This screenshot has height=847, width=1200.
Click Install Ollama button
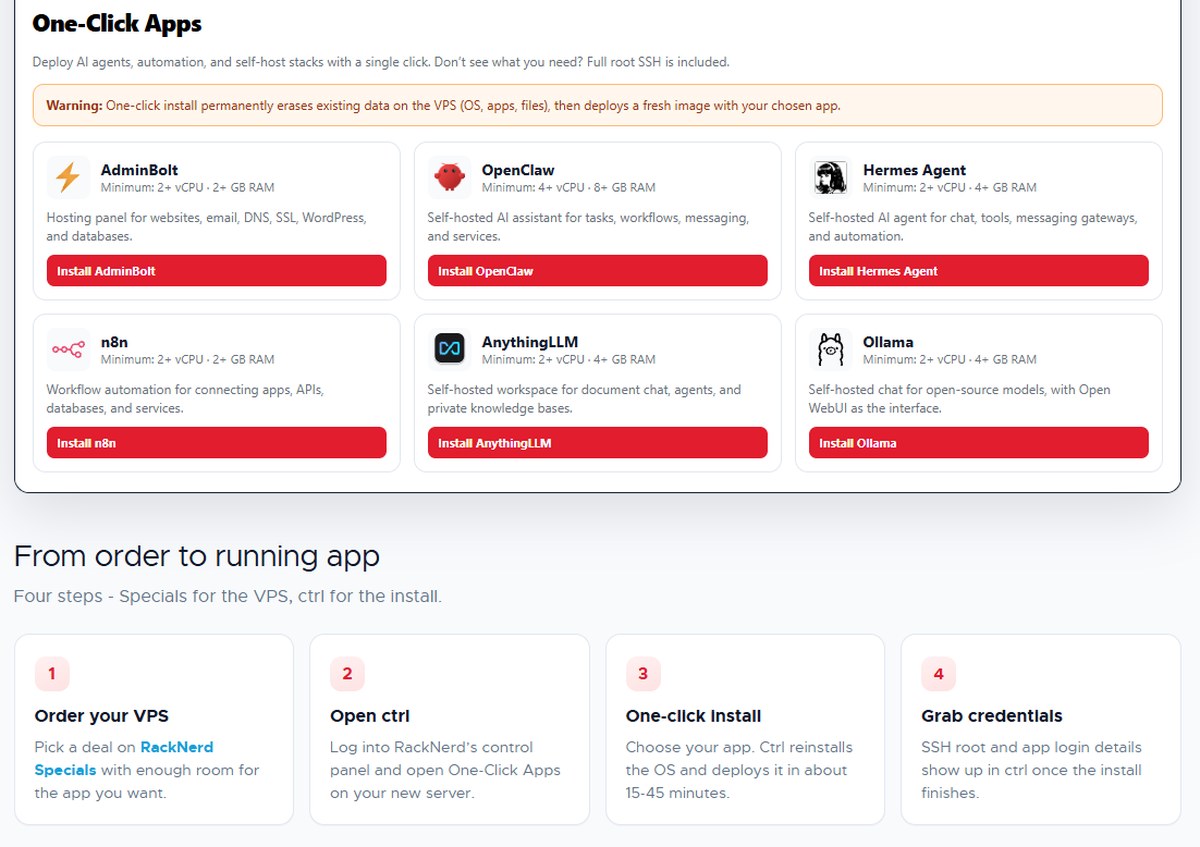pos(978,443)
